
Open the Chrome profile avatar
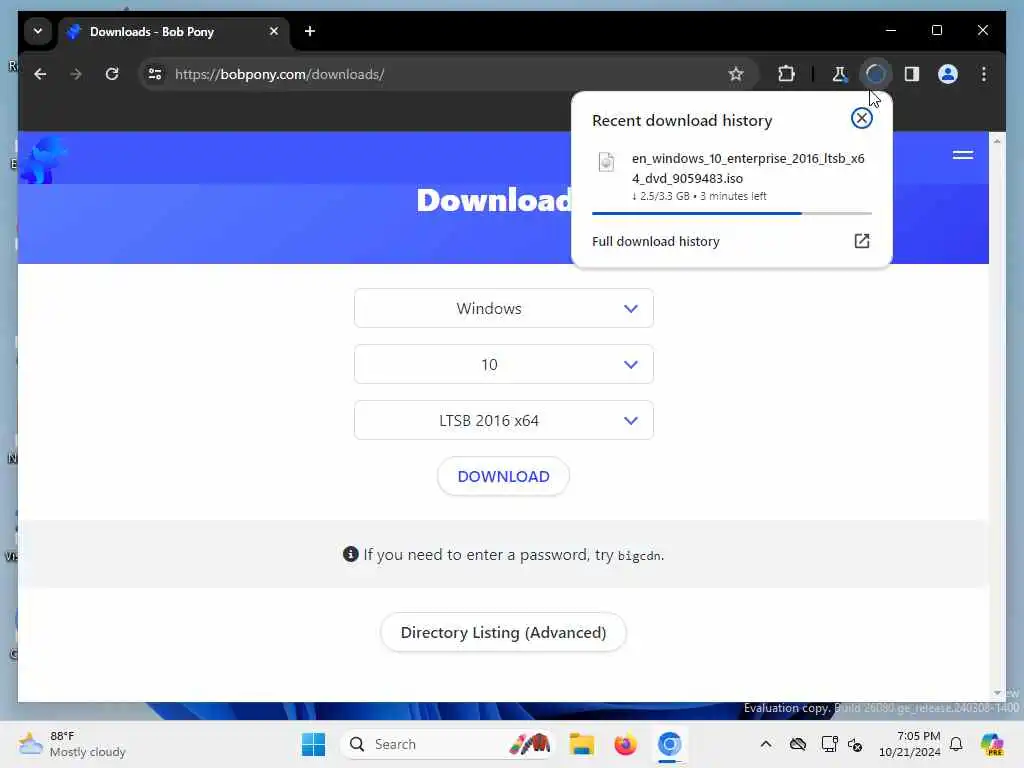click(x=948, y=74)
